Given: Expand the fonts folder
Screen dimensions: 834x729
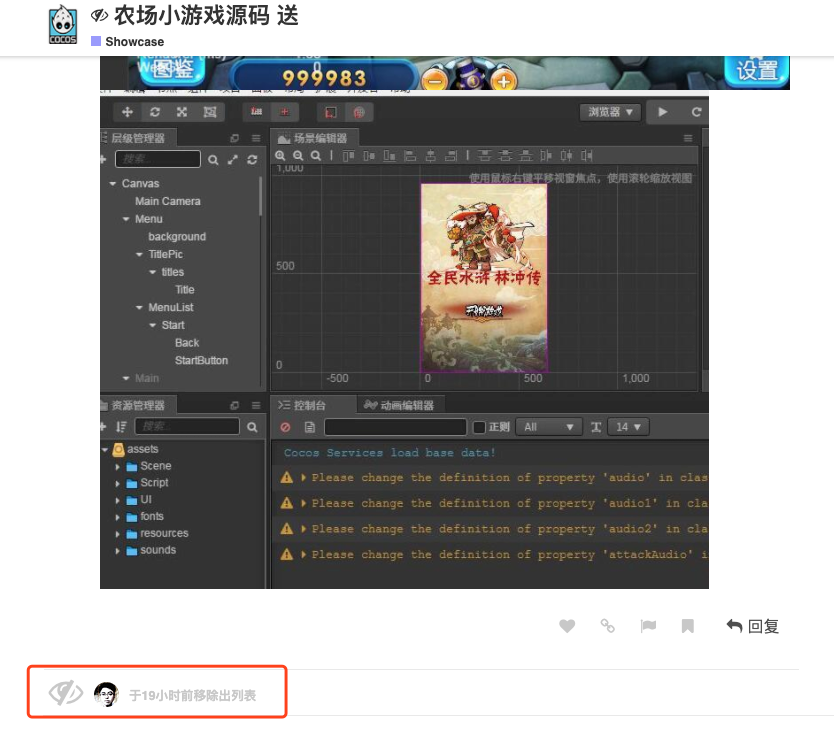Looking at the screenshot, I should point(118,517).
